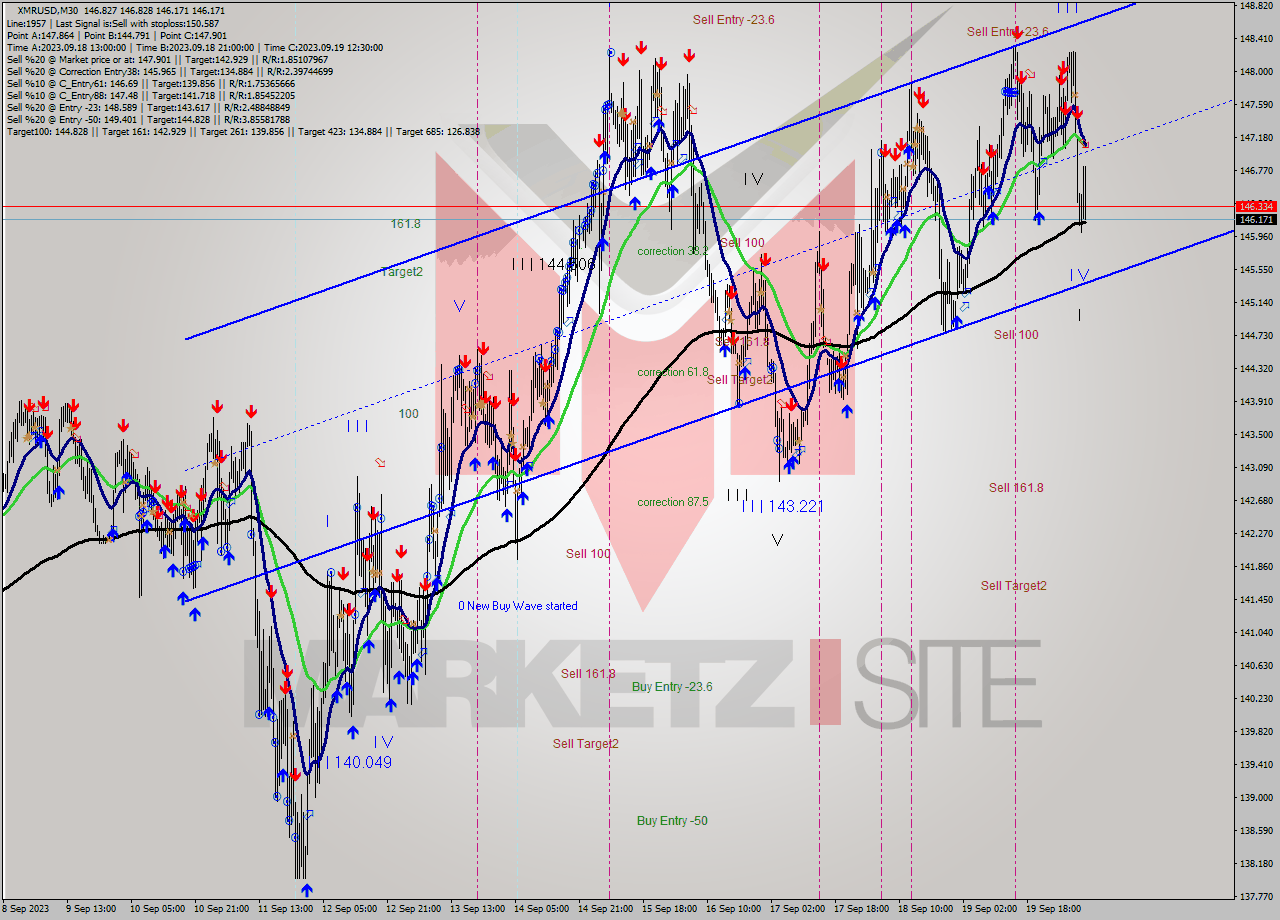
Task: Click the 'correction 61.8' chart label
Action: tap(674, 372)
